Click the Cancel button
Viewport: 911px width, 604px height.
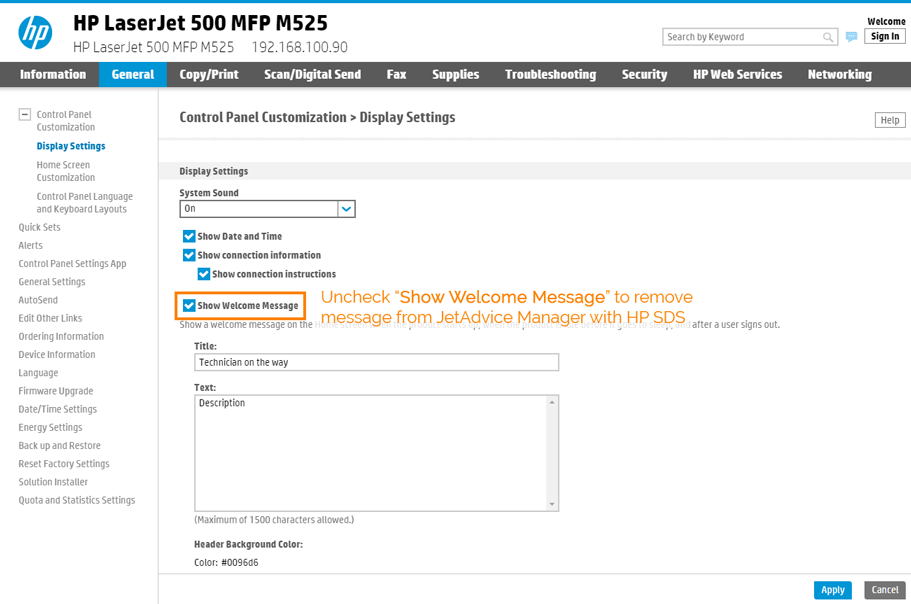(884, 590)
